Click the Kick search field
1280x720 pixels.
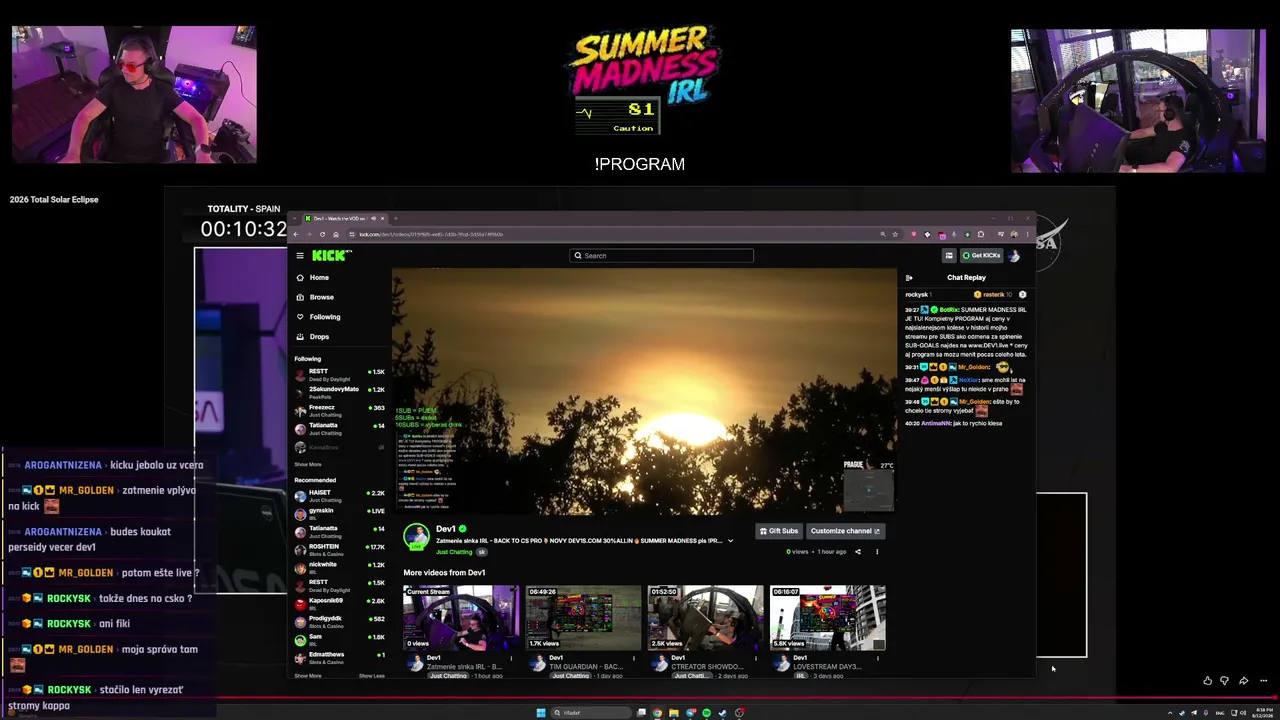tap(661, 256)
